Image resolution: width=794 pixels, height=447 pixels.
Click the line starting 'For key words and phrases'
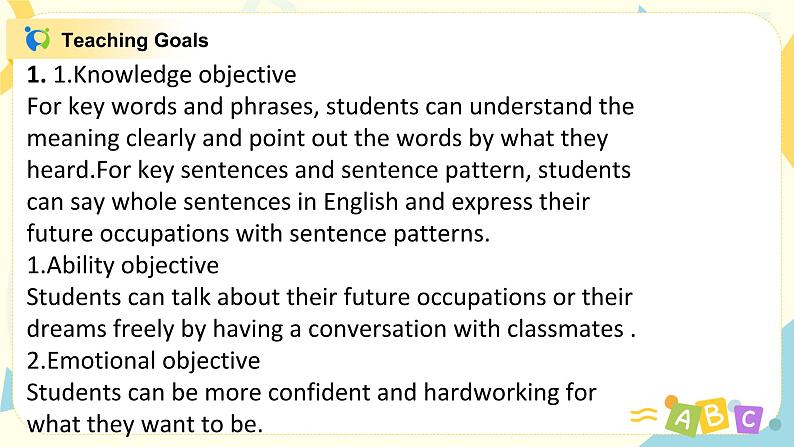[x=331, y=107]
